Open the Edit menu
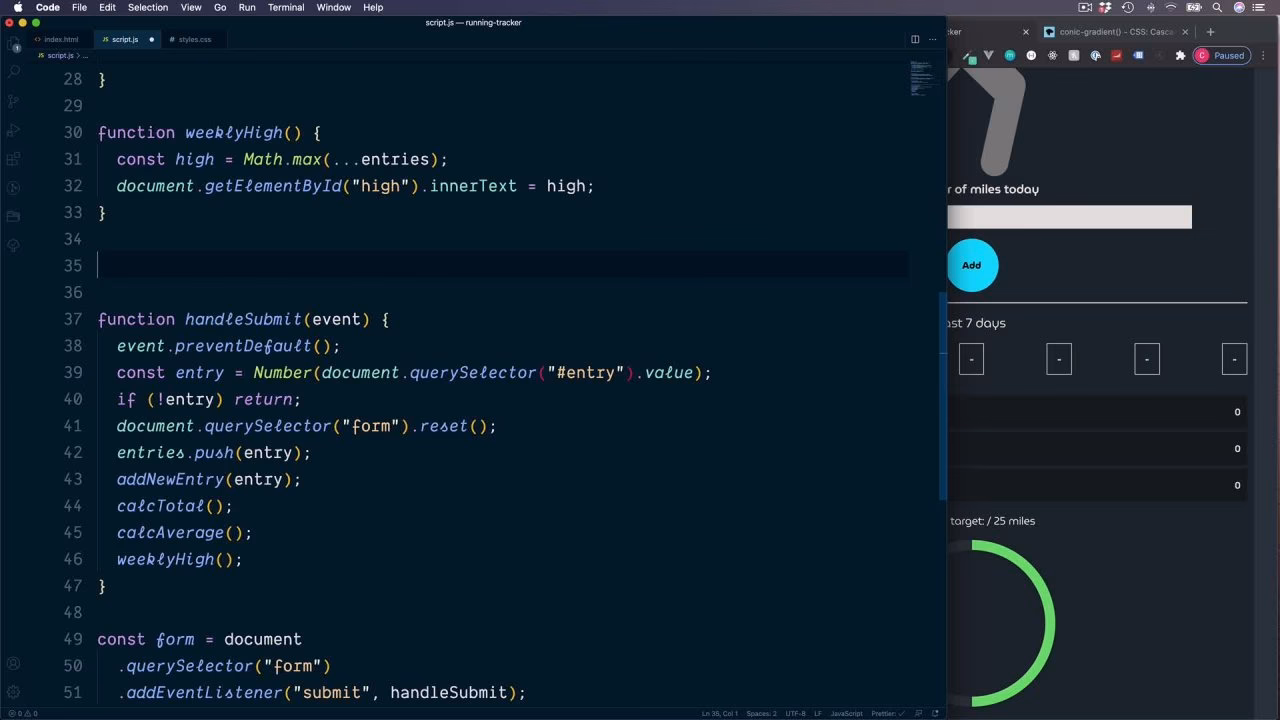 tap(107, 7)
